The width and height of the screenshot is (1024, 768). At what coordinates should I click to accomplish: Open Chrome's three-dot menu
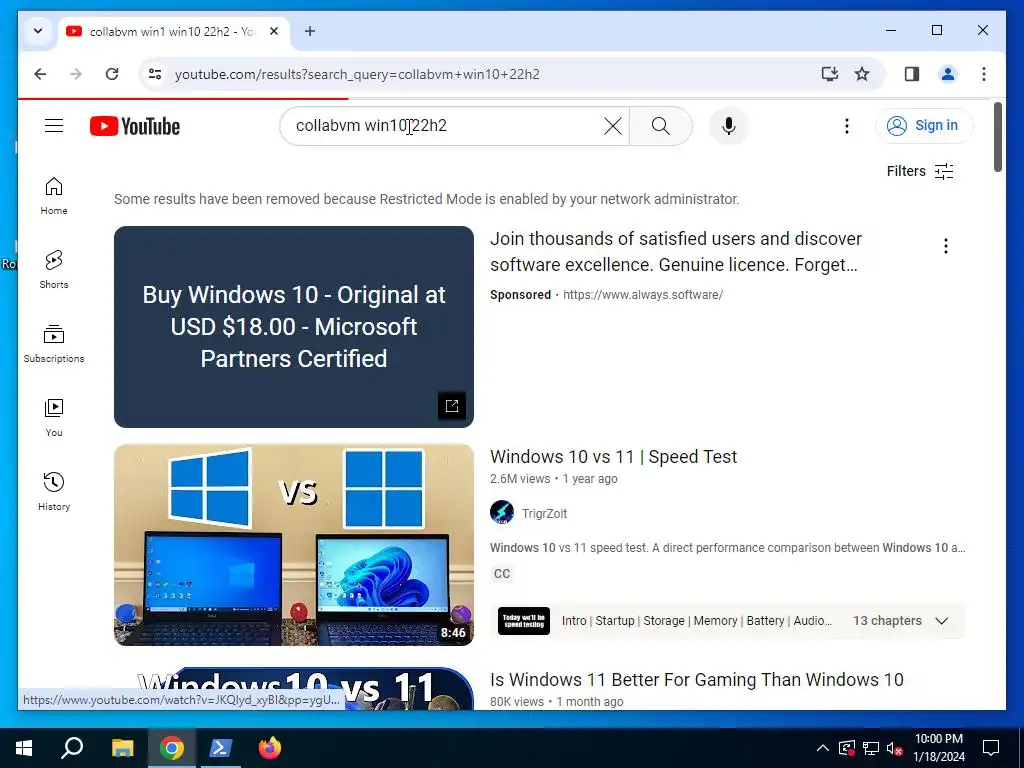pyautogui.click(x=984, y=74)
